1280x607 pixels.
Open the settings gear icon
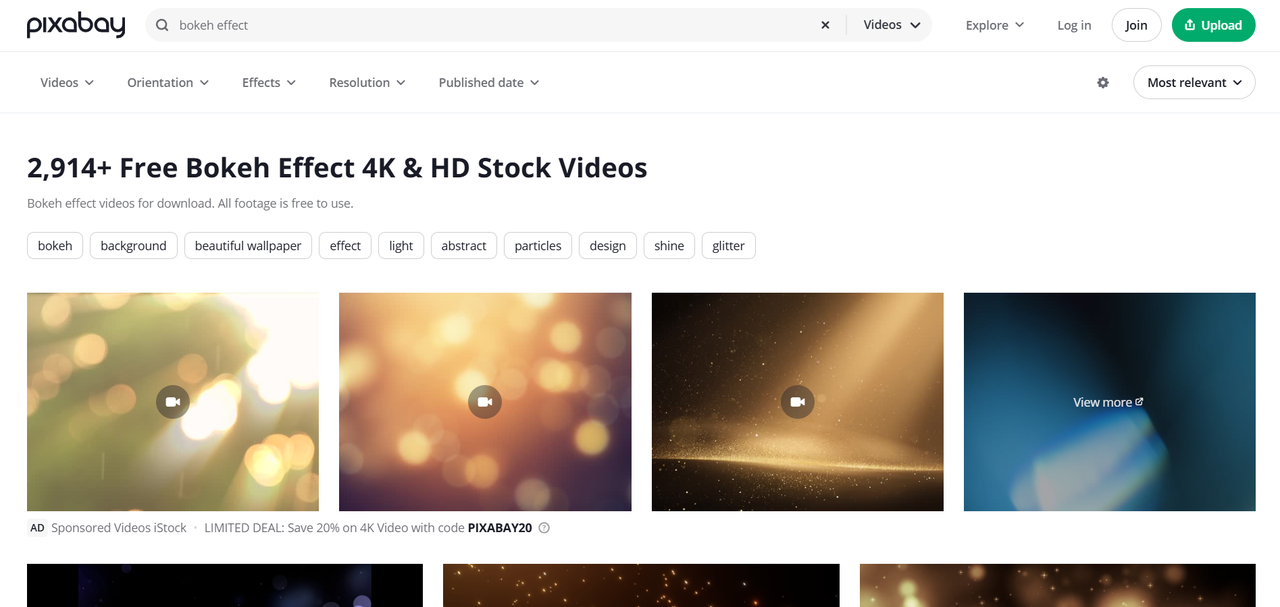[x=1103, y=83]
